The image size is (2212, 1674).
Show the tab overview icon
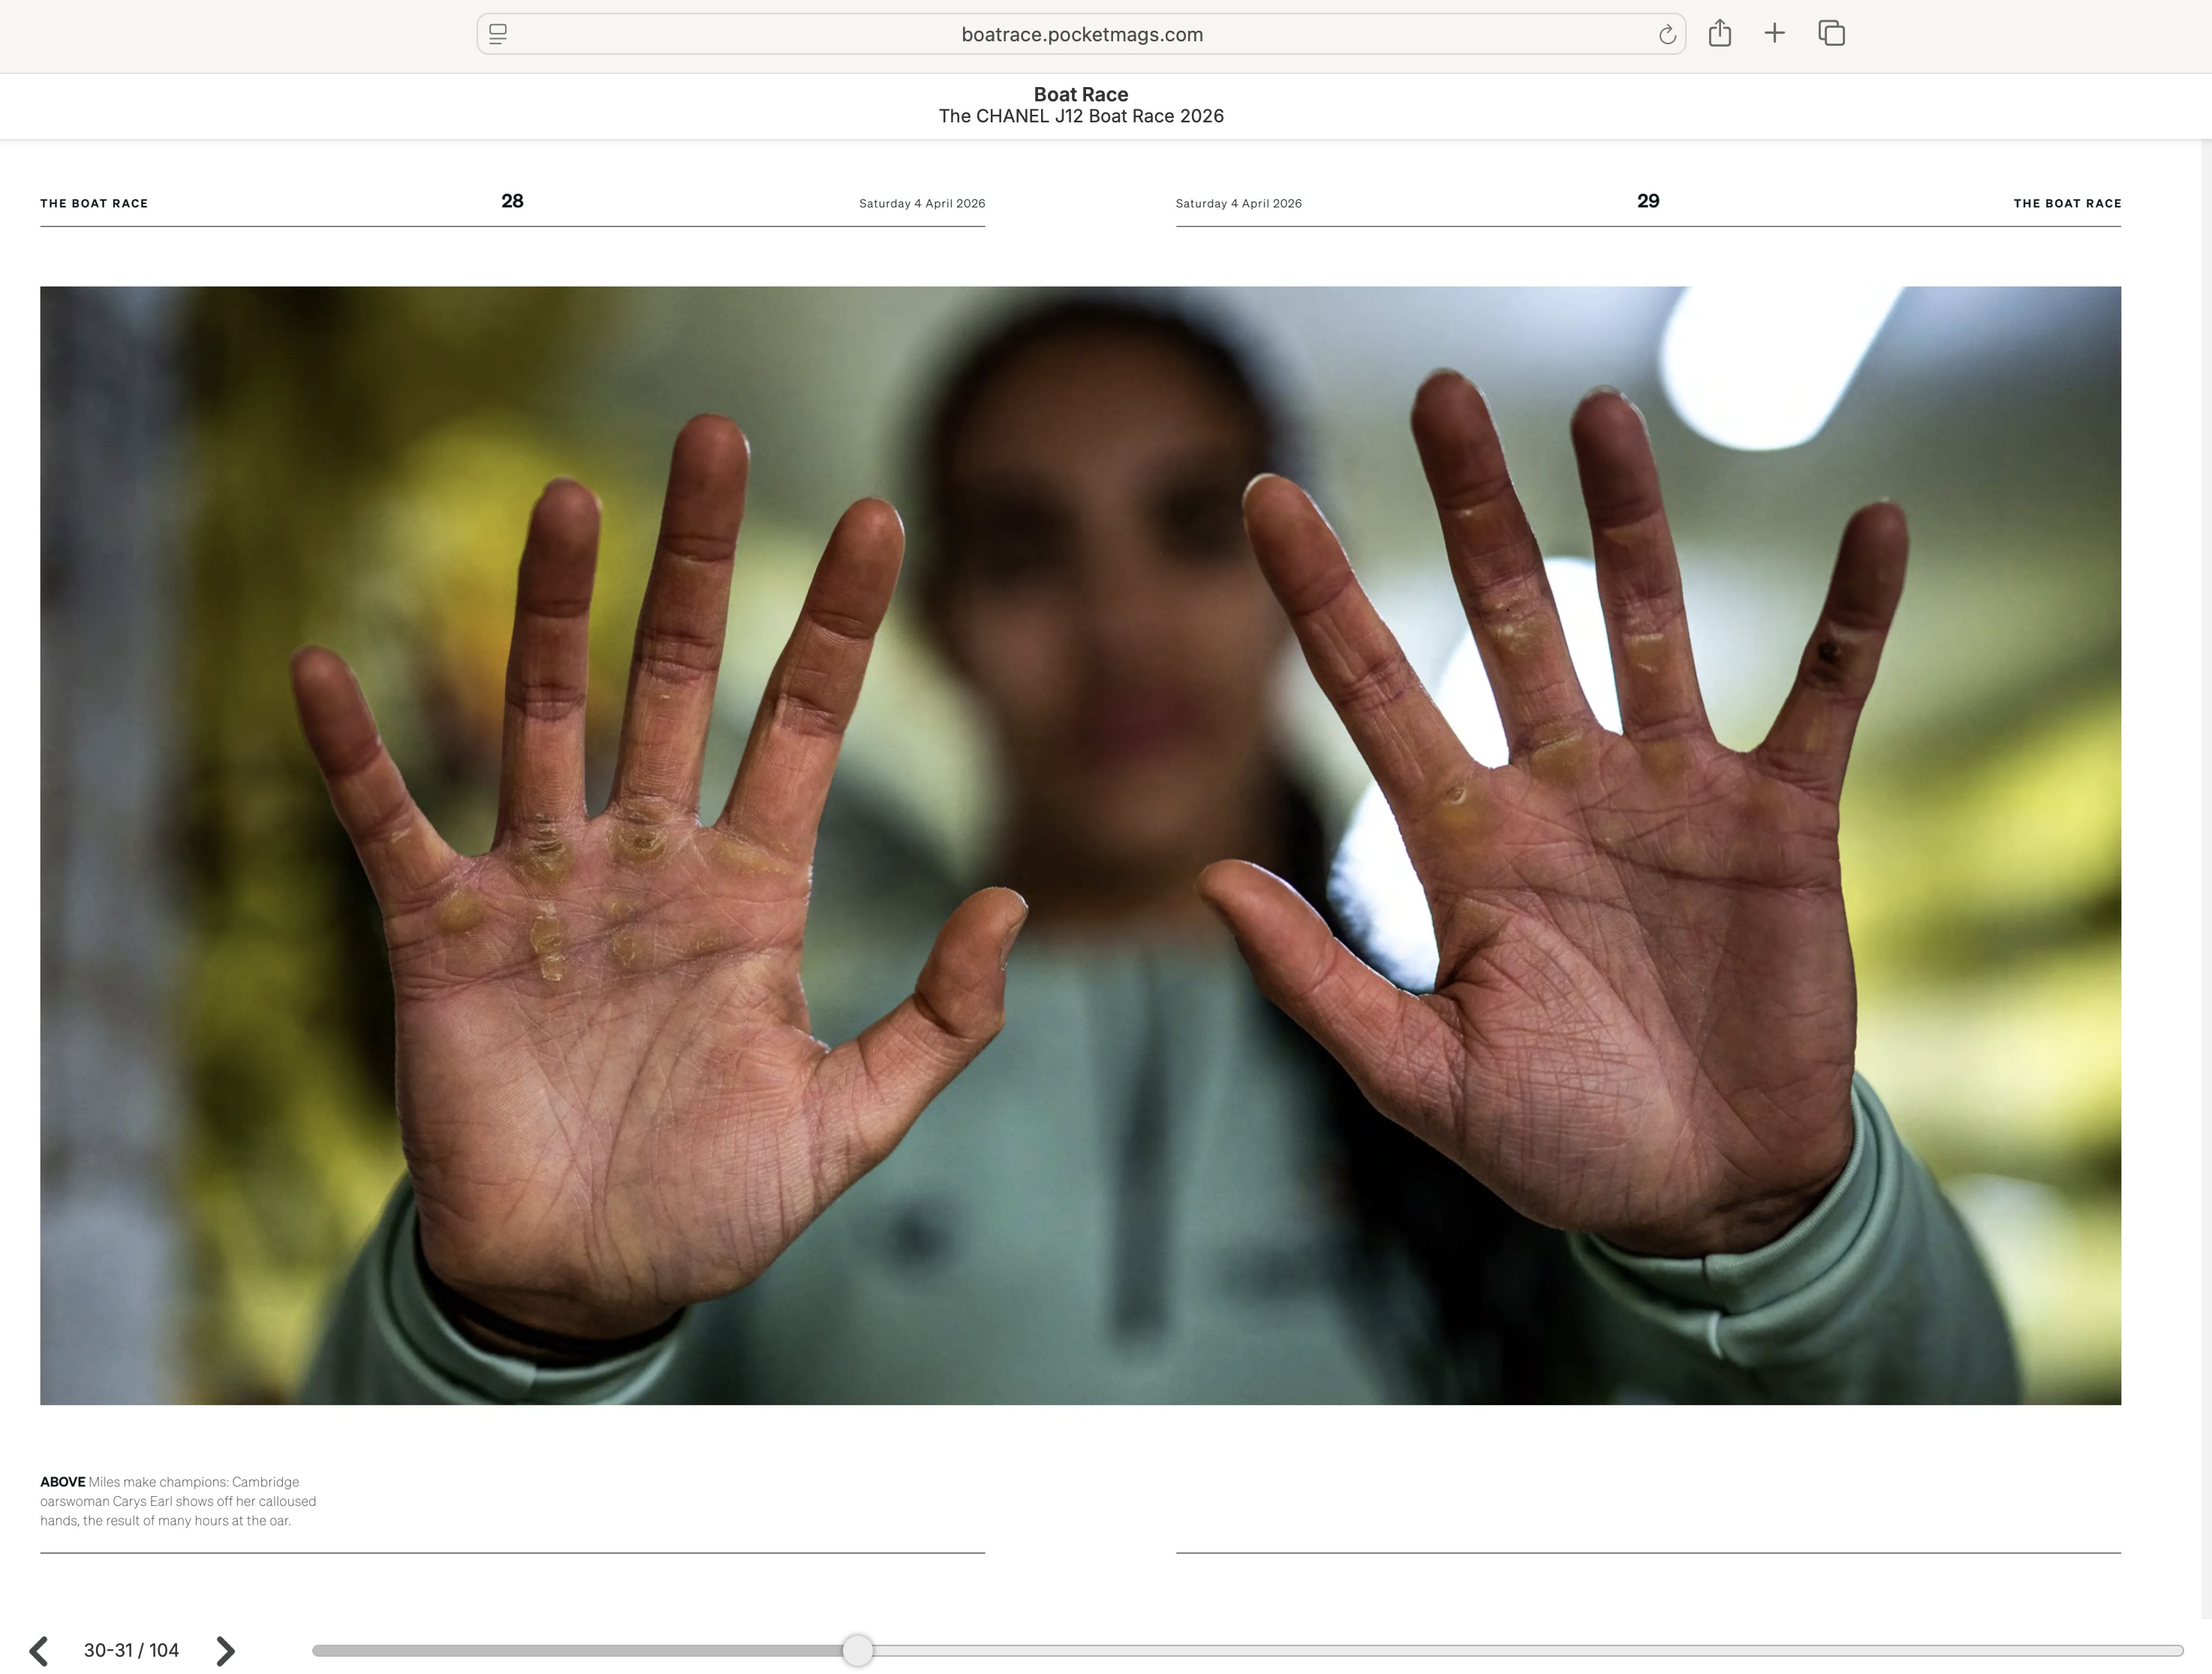(1831, 34)
